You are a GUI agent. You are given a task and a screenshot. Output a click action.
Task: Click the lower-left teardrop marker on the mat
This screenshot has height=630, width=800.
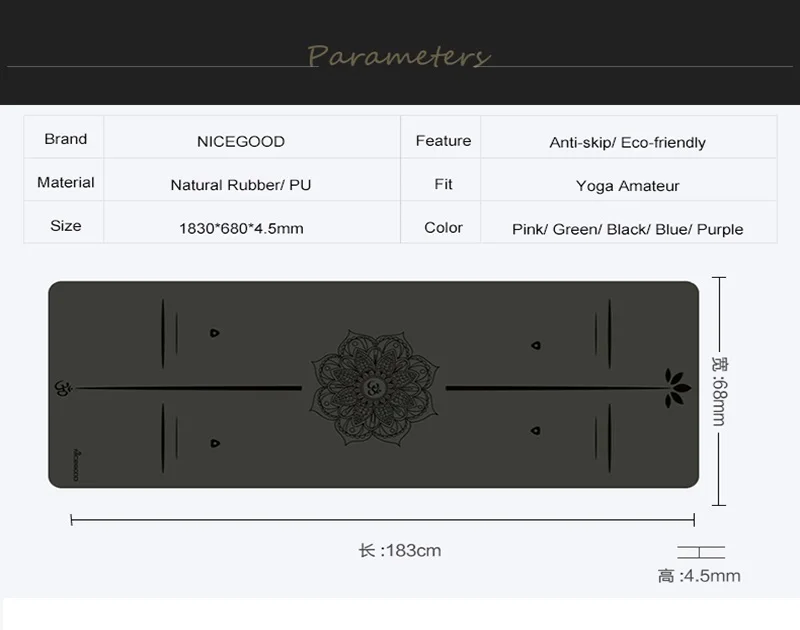click(x=215, y=440)
